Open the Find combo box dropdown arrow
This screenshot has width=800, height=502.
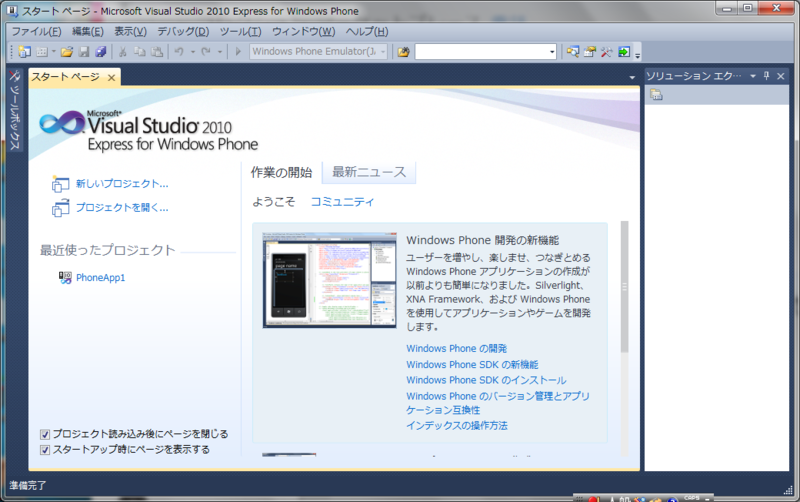click(x=552, y=52)
